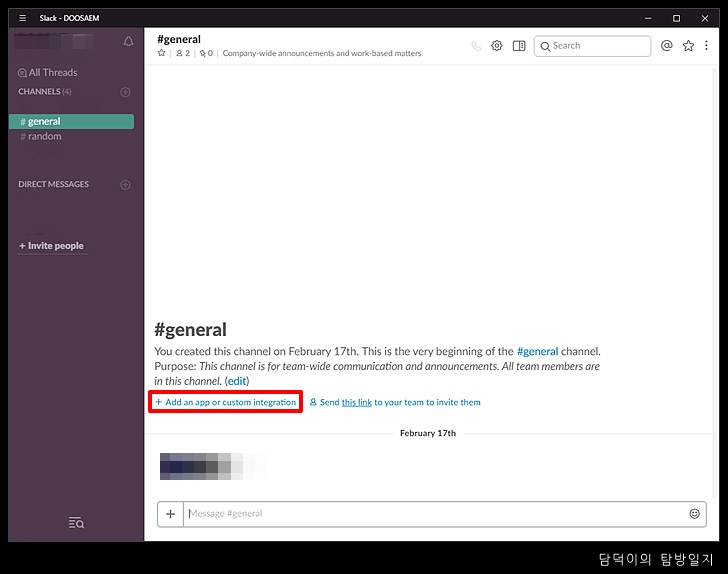Show starred items star icon

[x=689, y=46]
